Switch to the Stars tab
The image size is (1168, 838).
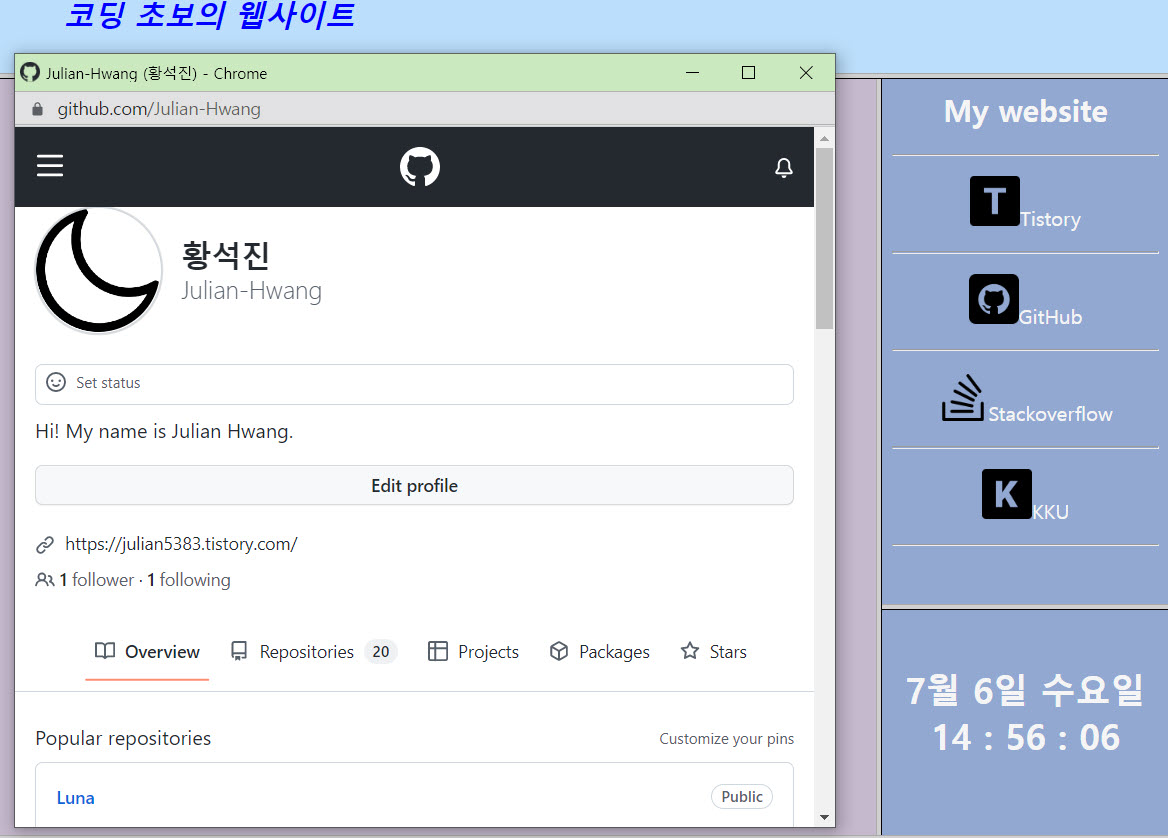713,652
